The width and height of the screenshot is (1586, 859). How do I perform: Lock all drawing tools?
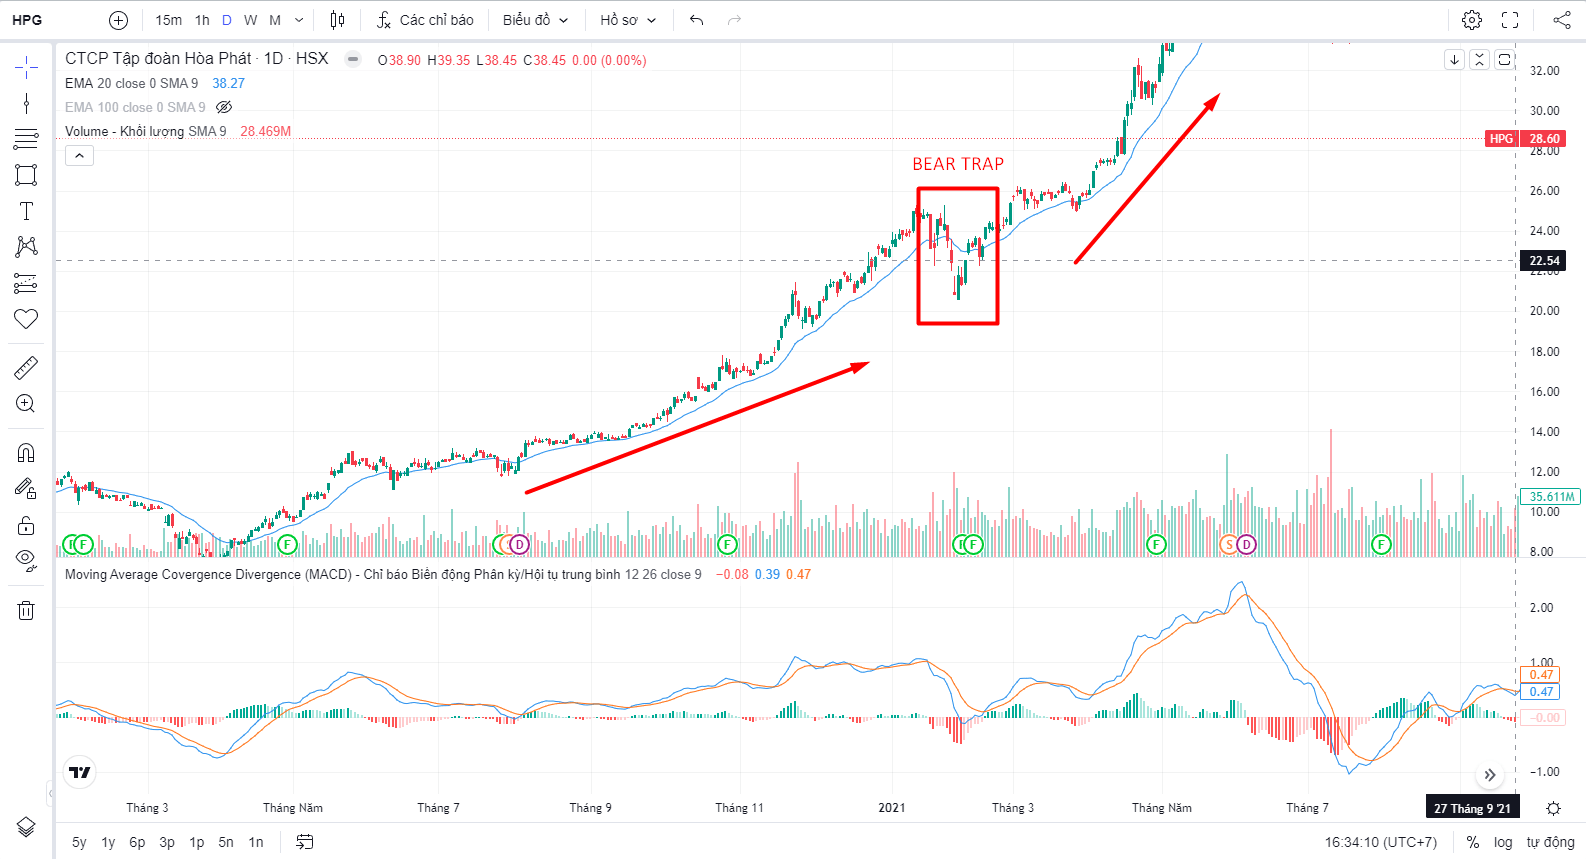(x=26, y=525)
